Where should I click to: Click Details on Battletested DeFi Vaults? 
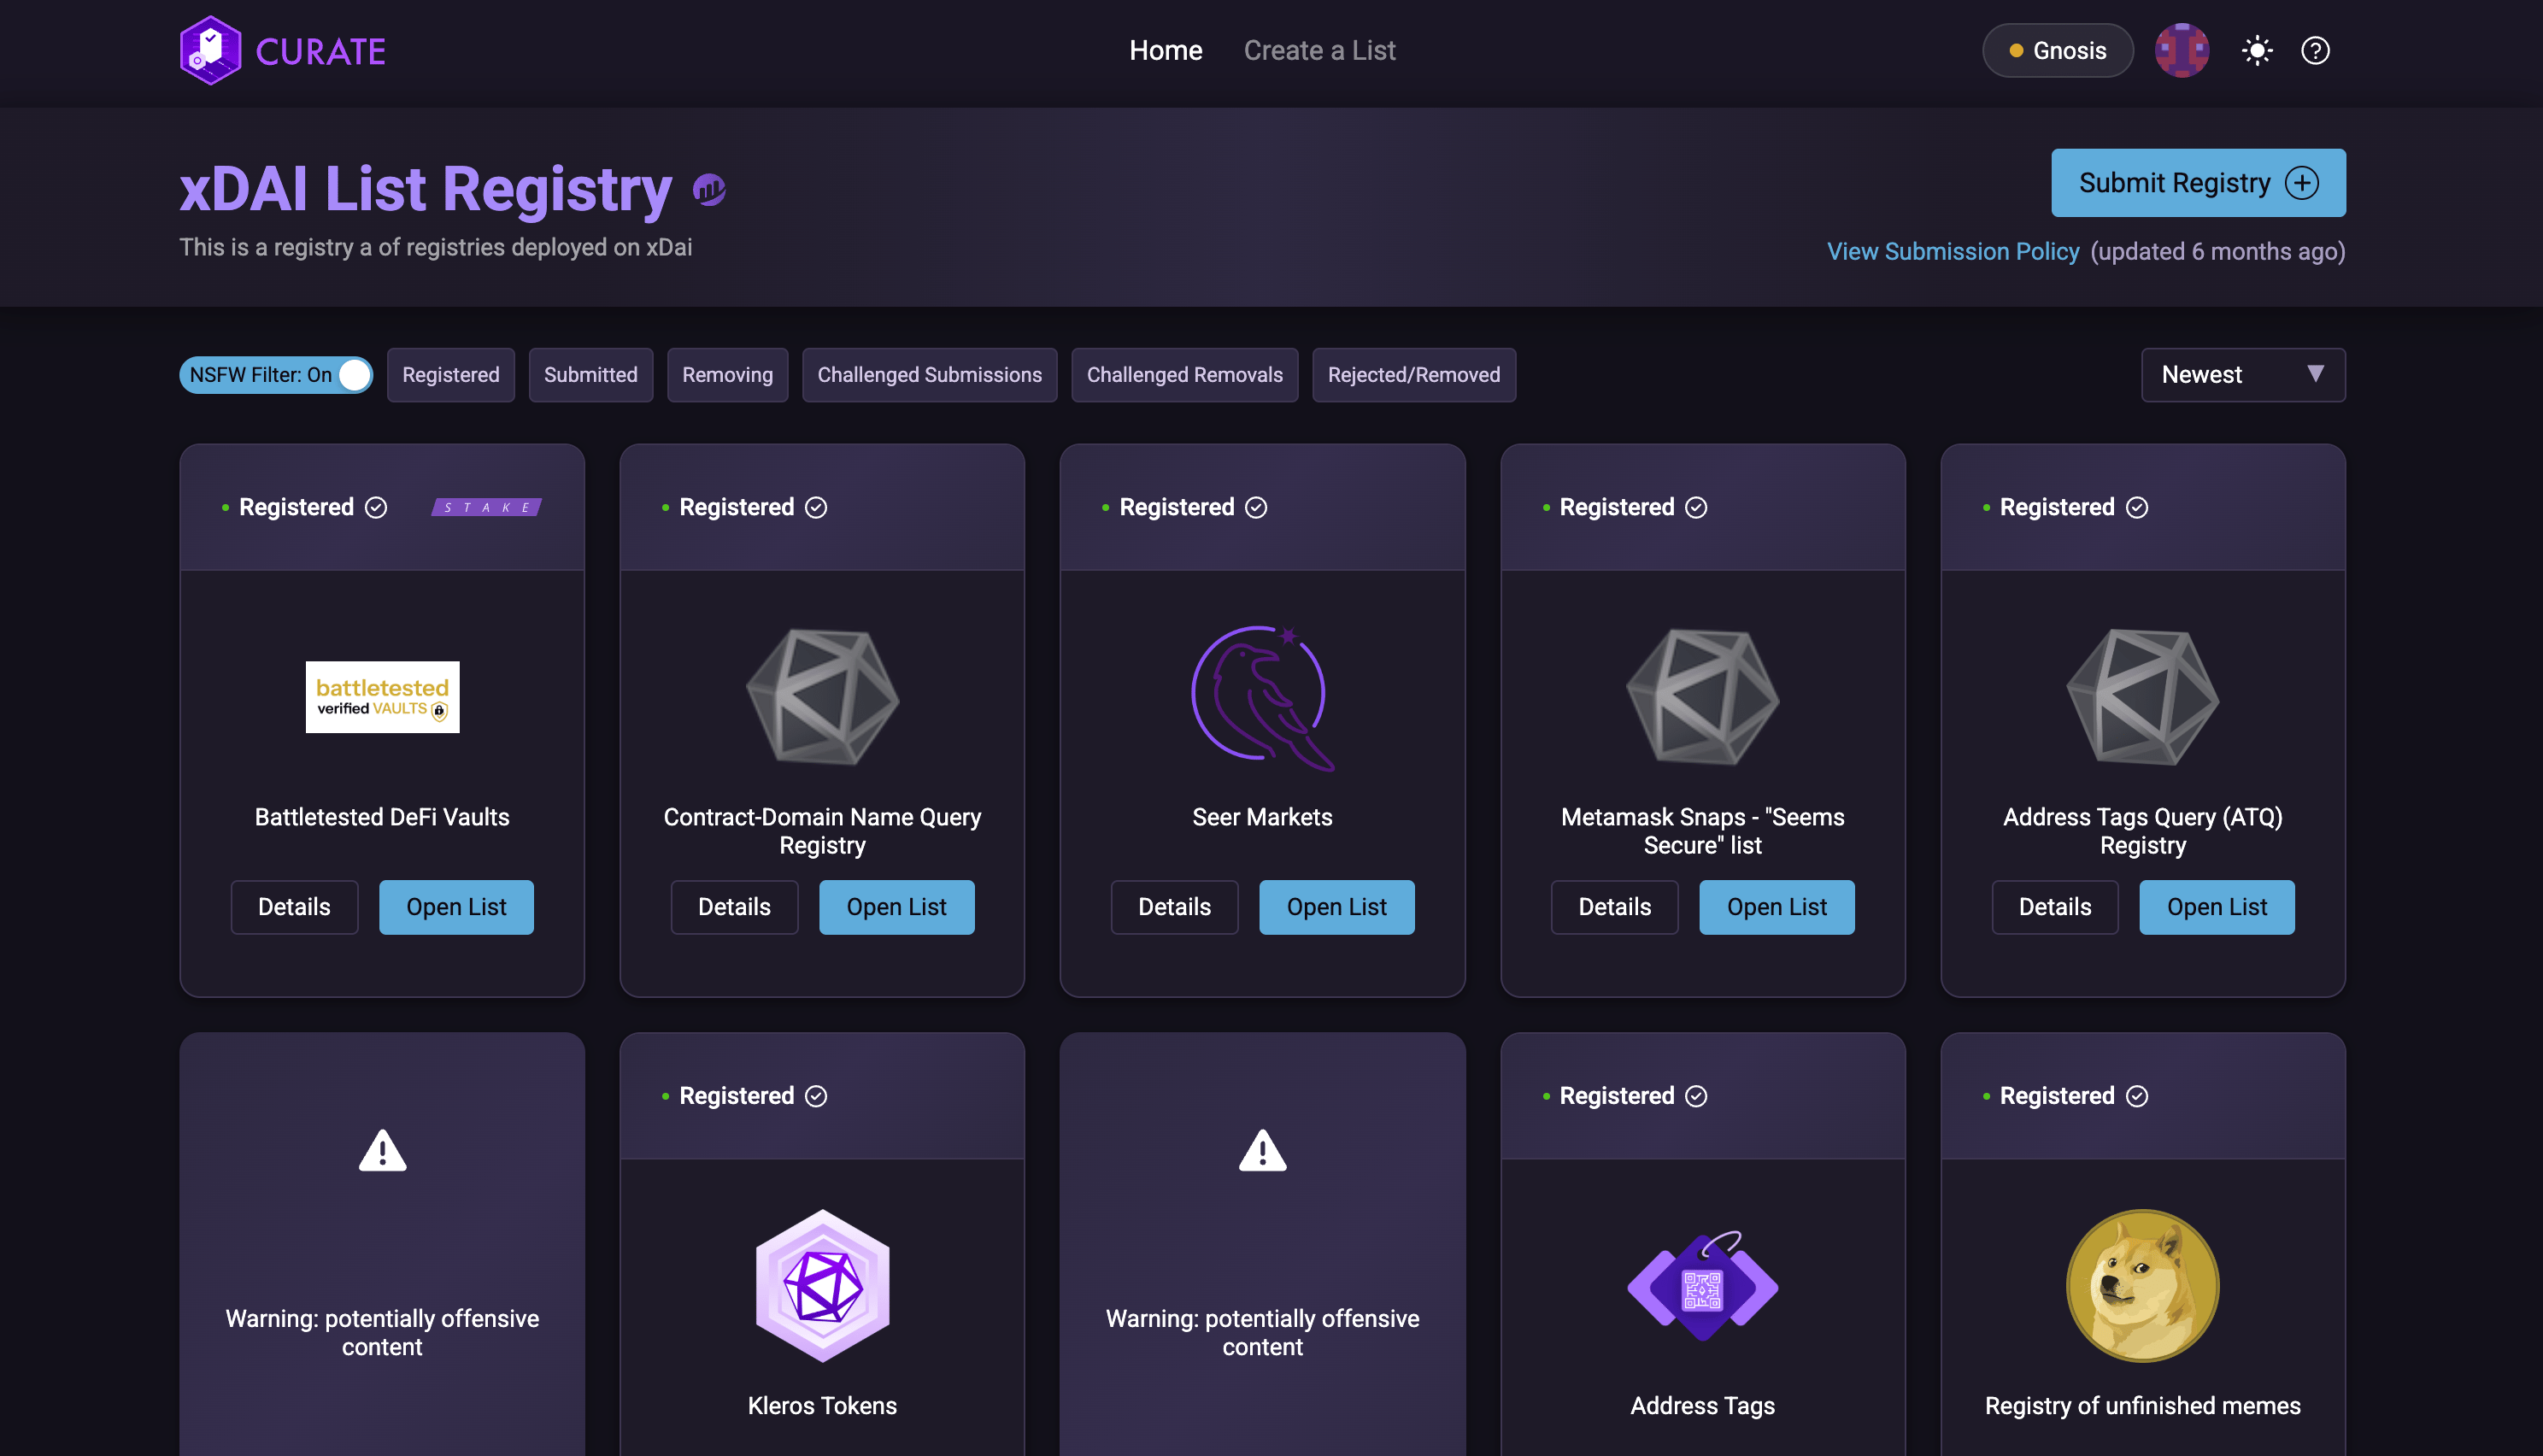point(294,907)
